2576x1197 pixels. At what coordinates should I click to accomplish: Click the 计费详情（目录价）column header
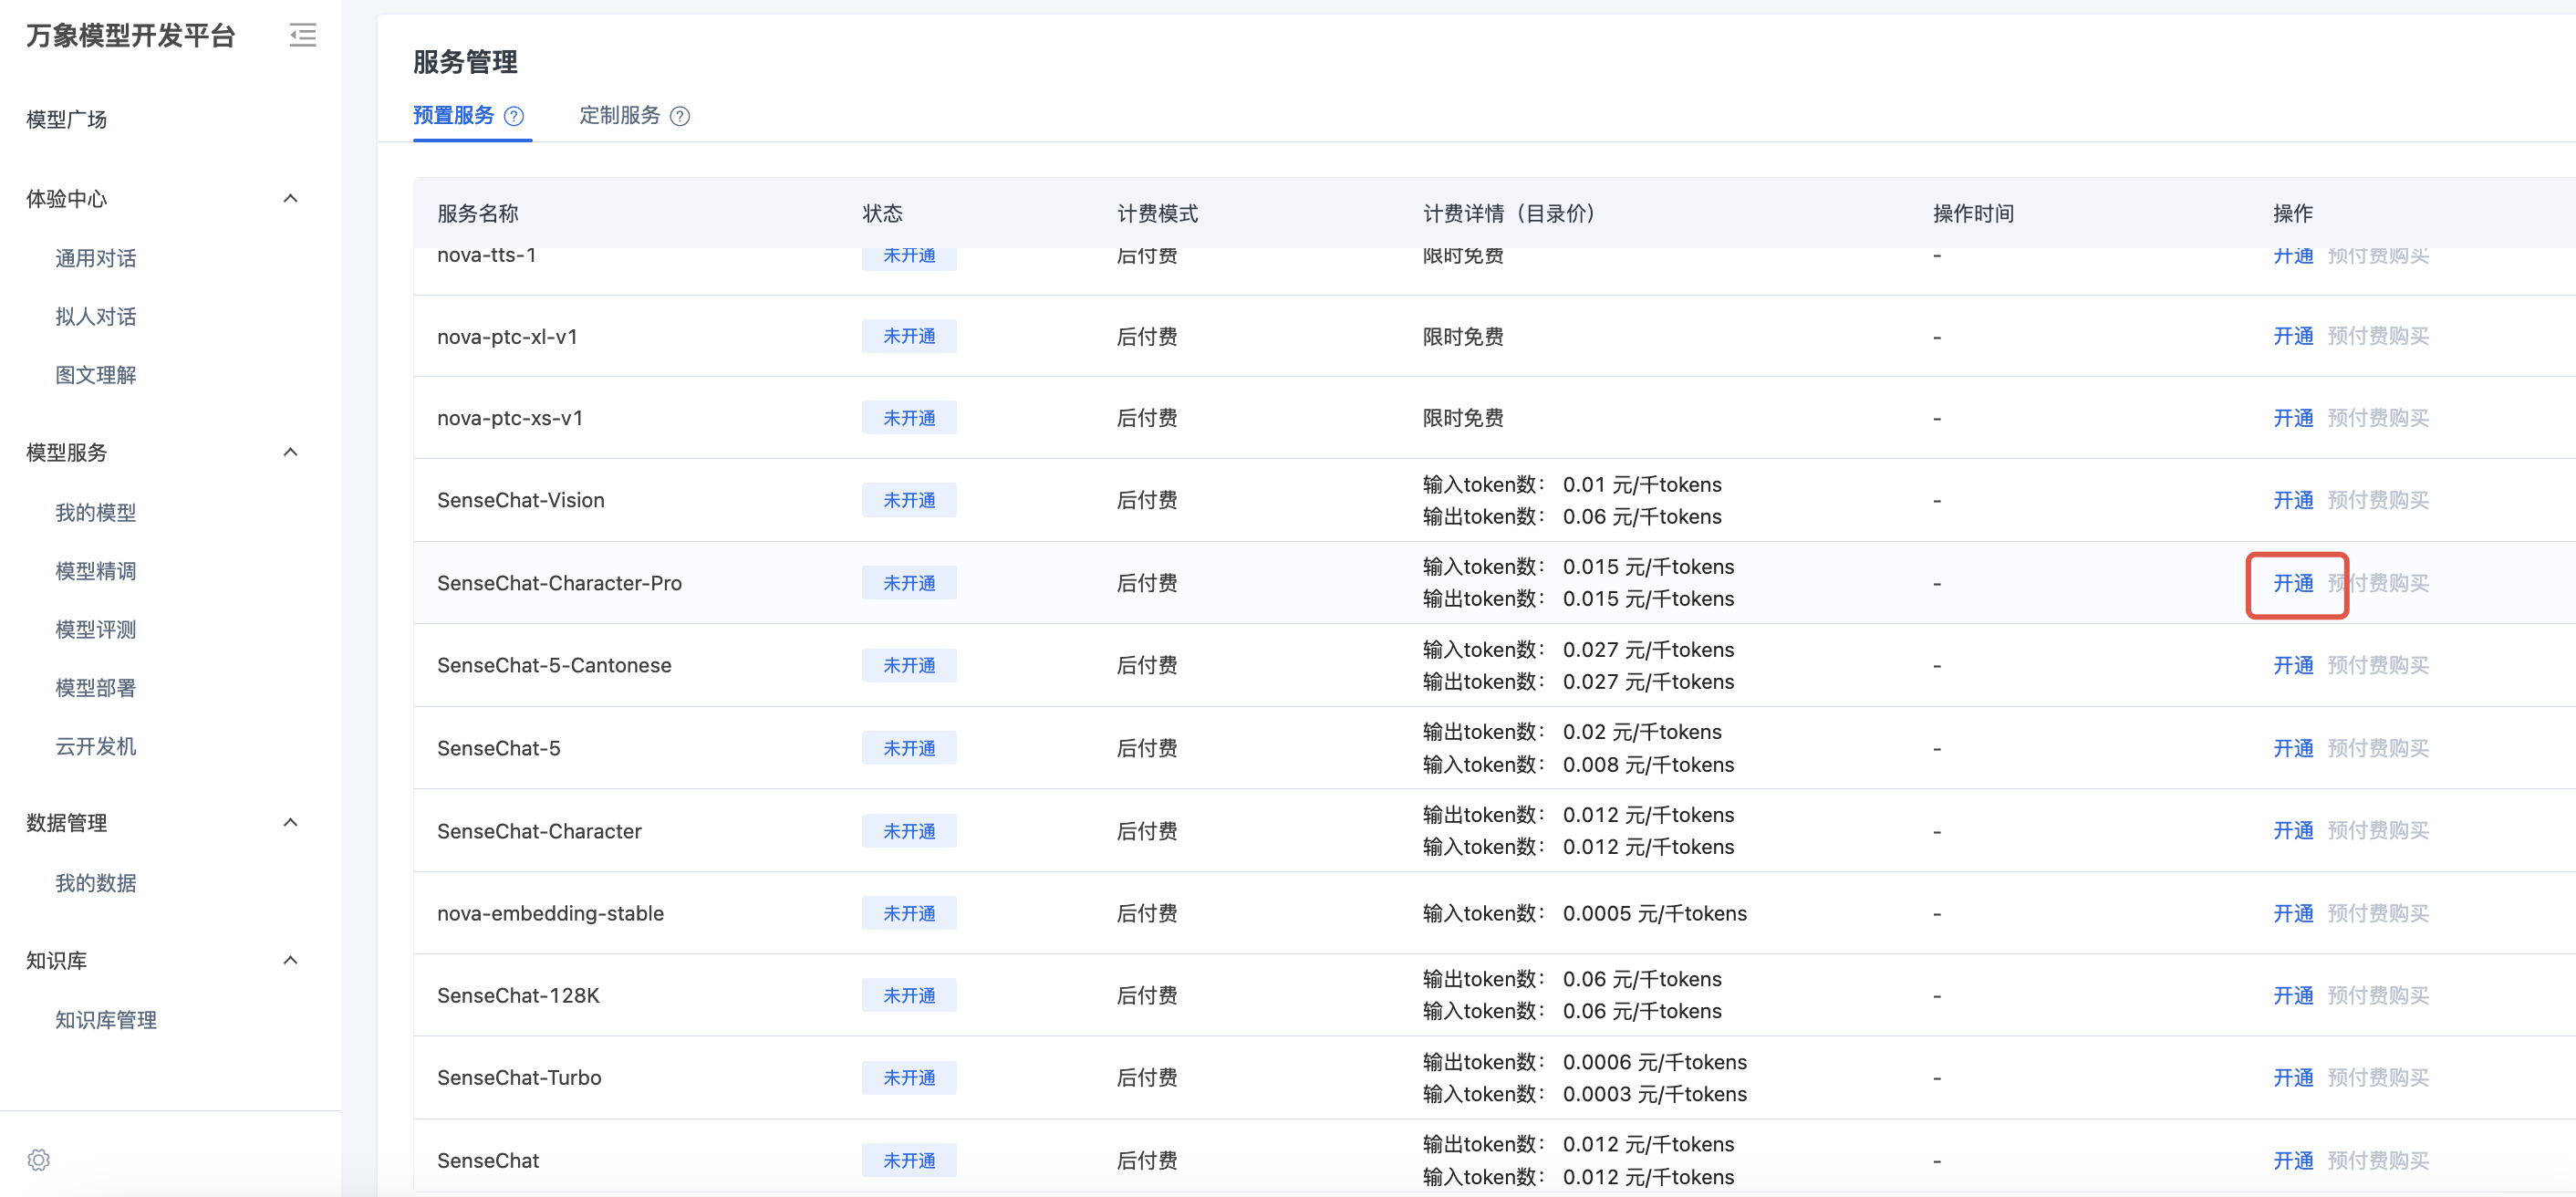[x=1513, y=213]
